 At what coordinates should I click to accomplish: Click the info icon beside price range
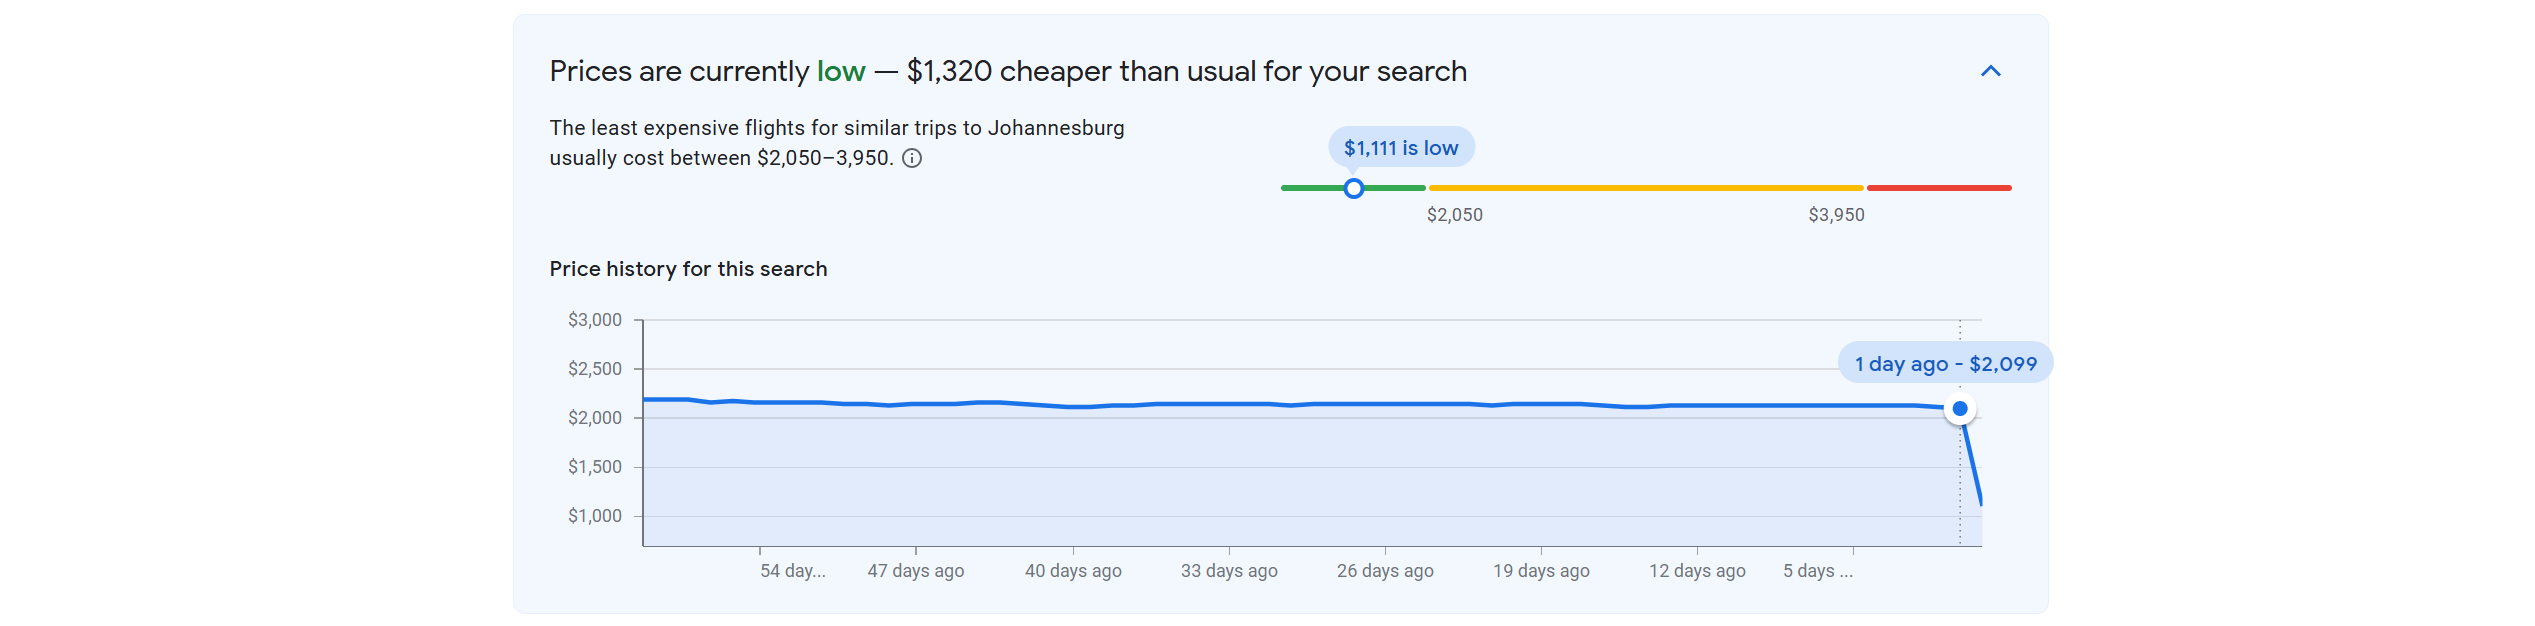coord(912,158)
